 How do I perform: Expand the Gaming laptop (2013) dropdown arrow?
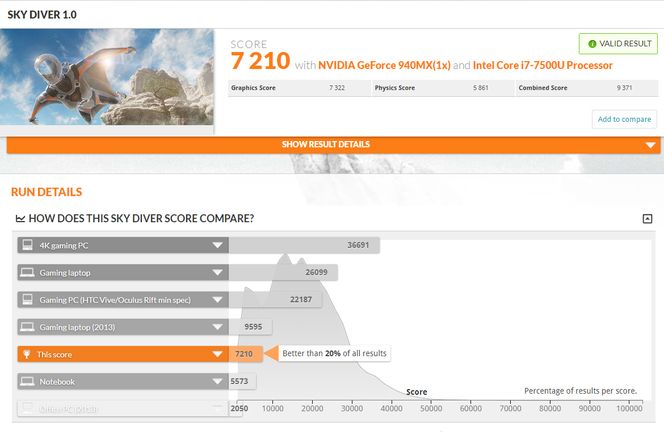click(x=217, y=327)
